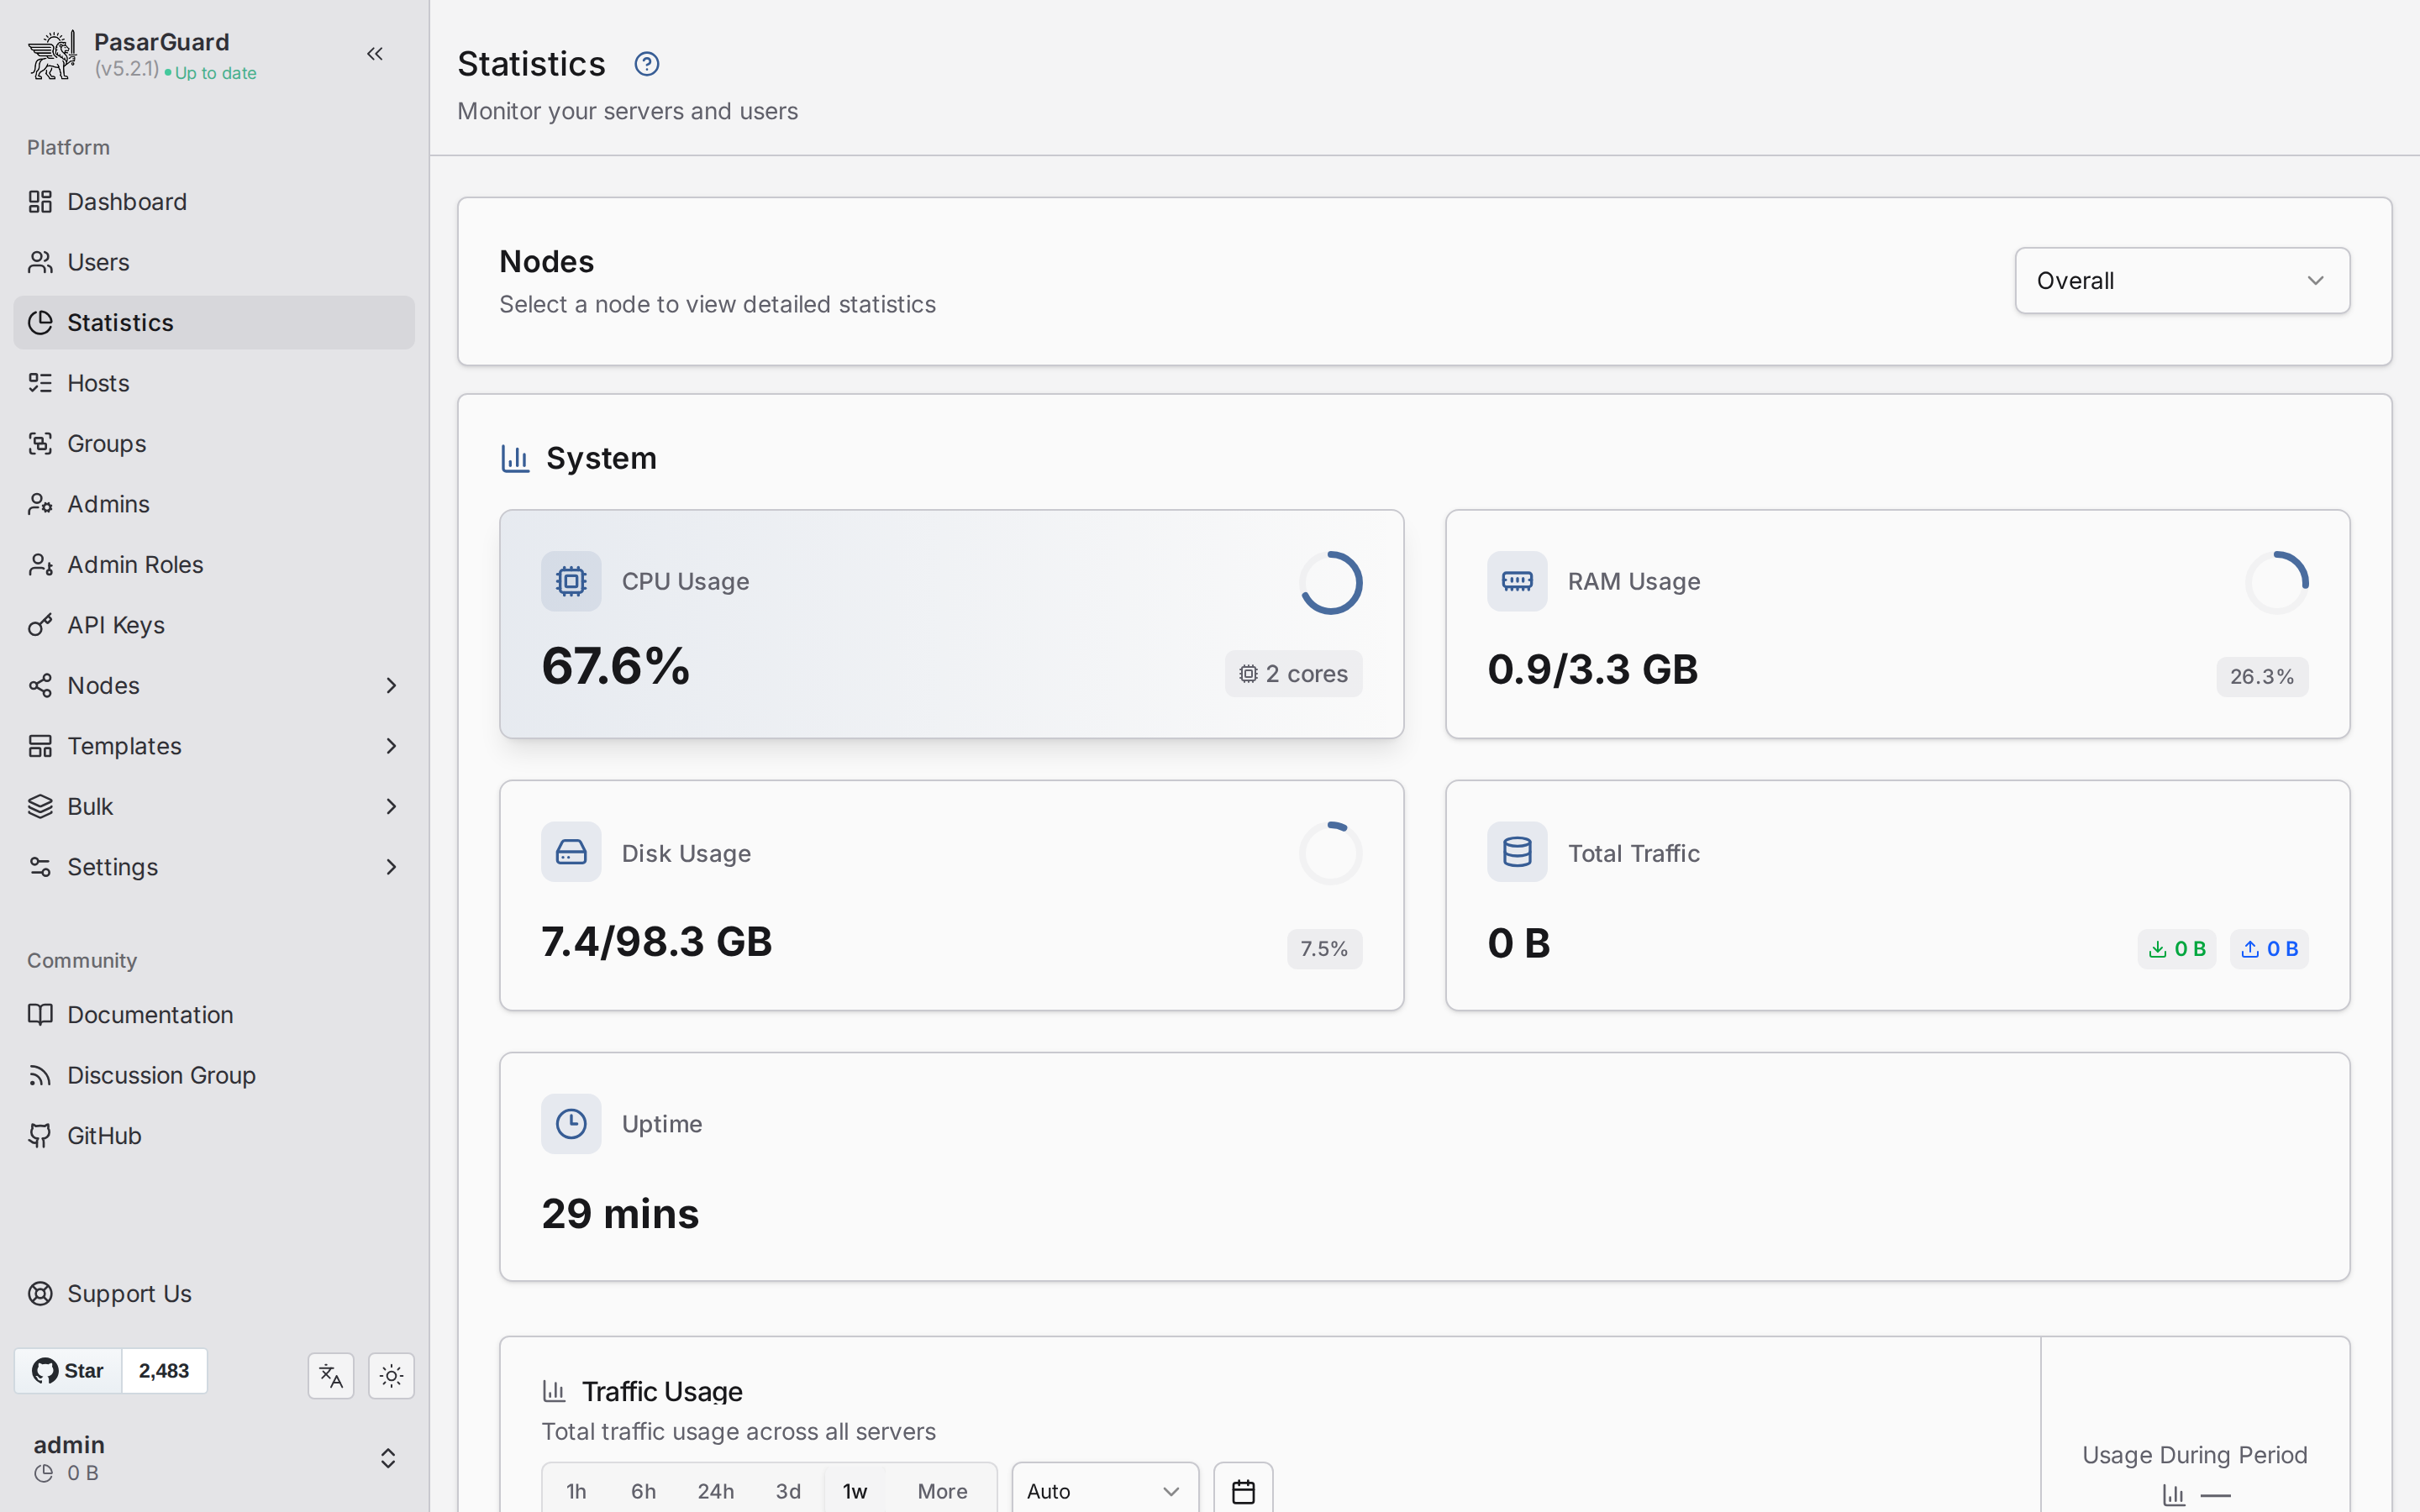Image resolution: width=2420 pixels, height=1512 pixels.
Task: Open the Admins page
Action: click(214, 504)
